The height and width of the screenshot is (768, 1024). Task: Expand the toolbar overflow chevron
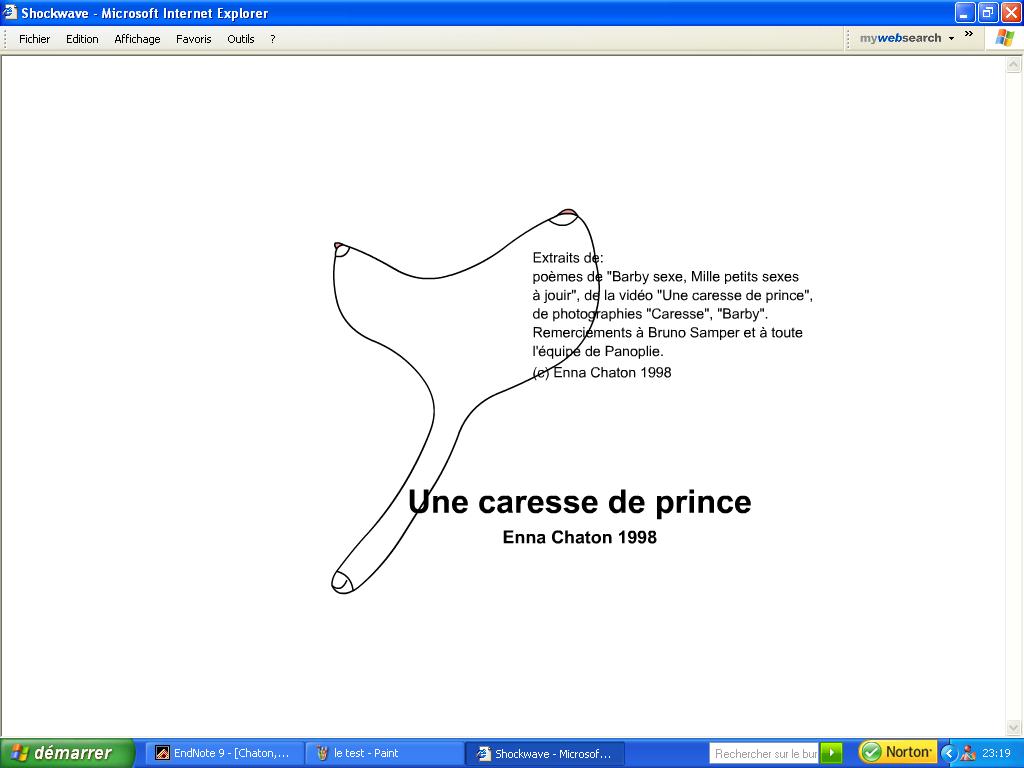(968, 34)
